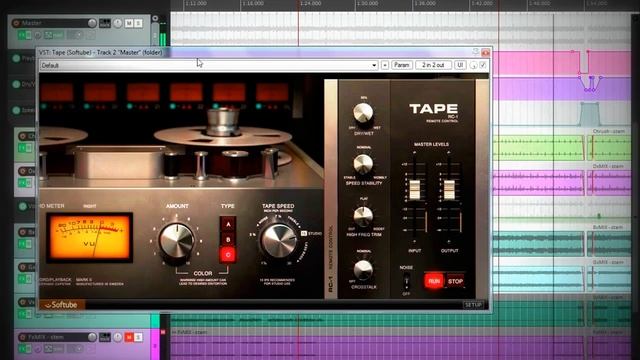Open the SETUP button at bottom right

(x=473, y=305)
